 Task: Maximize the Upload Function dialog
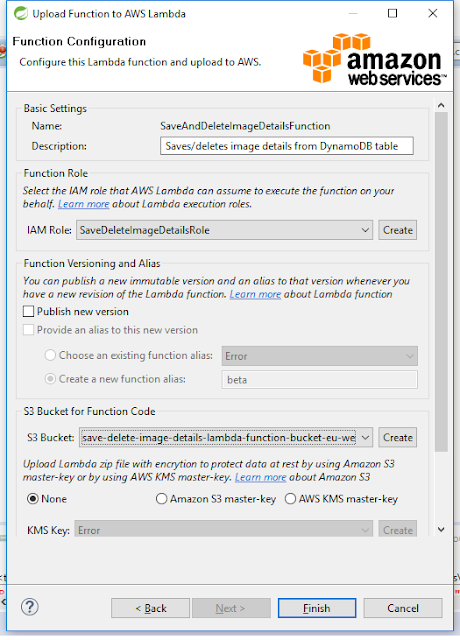[x=392, y=13]
